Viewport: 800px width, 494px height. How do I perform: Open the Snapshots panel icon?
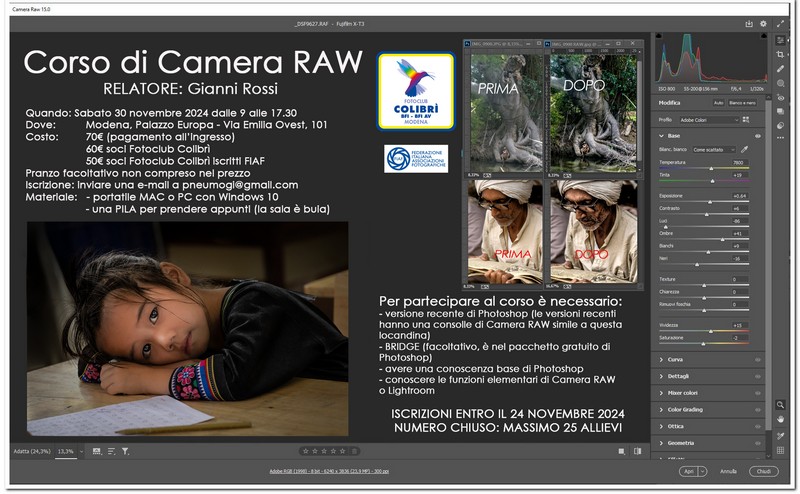tap(780, 111)
